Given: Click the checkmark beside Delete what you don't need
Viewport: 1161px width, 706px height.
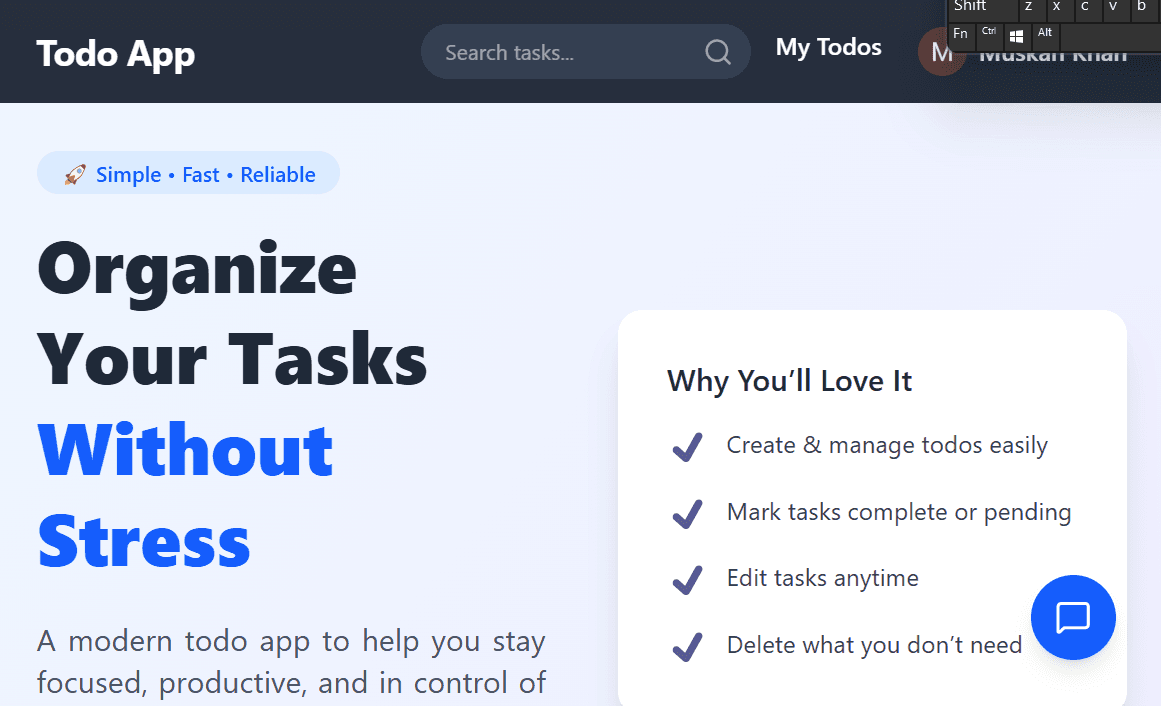Looking at the screenshot, I should pyautogui.click(x=687, y=646).
